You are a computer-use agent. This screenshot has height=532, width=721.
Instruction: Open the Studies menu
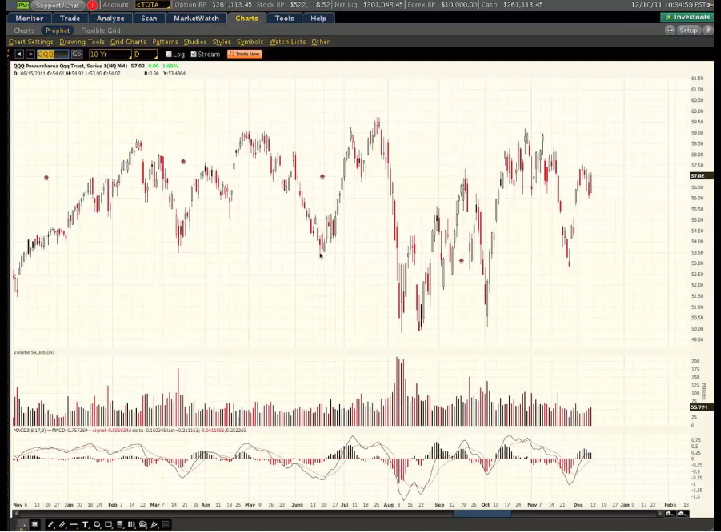point(195,42)
